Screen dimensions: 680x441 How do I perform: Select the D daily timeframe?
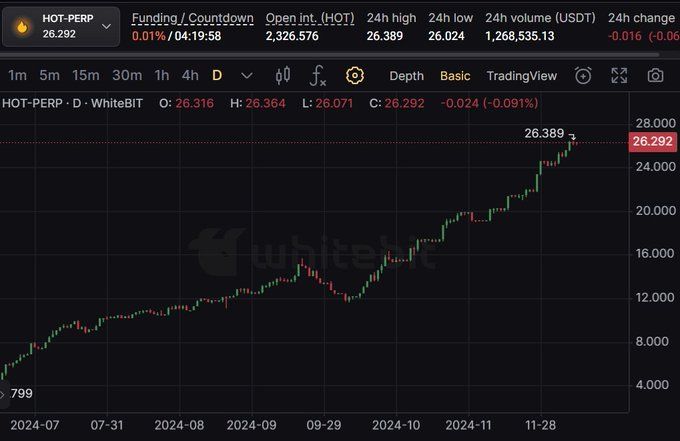pyautogui.click(x=217, y=75)
